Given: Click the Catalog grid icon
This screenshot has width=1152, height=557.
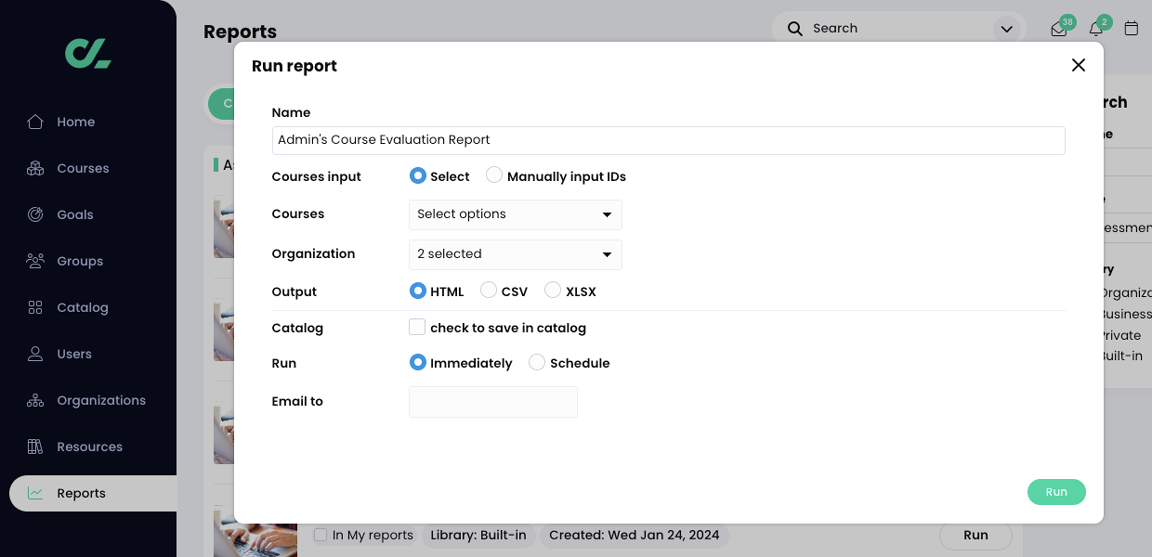Looking at the screenshot, I should 35,308.
